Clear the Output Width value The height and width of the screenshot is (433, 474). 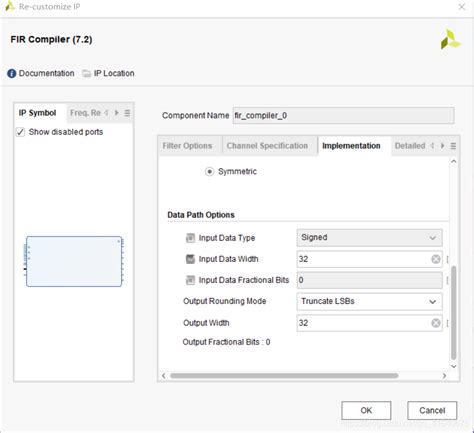(x=436, y=323)
